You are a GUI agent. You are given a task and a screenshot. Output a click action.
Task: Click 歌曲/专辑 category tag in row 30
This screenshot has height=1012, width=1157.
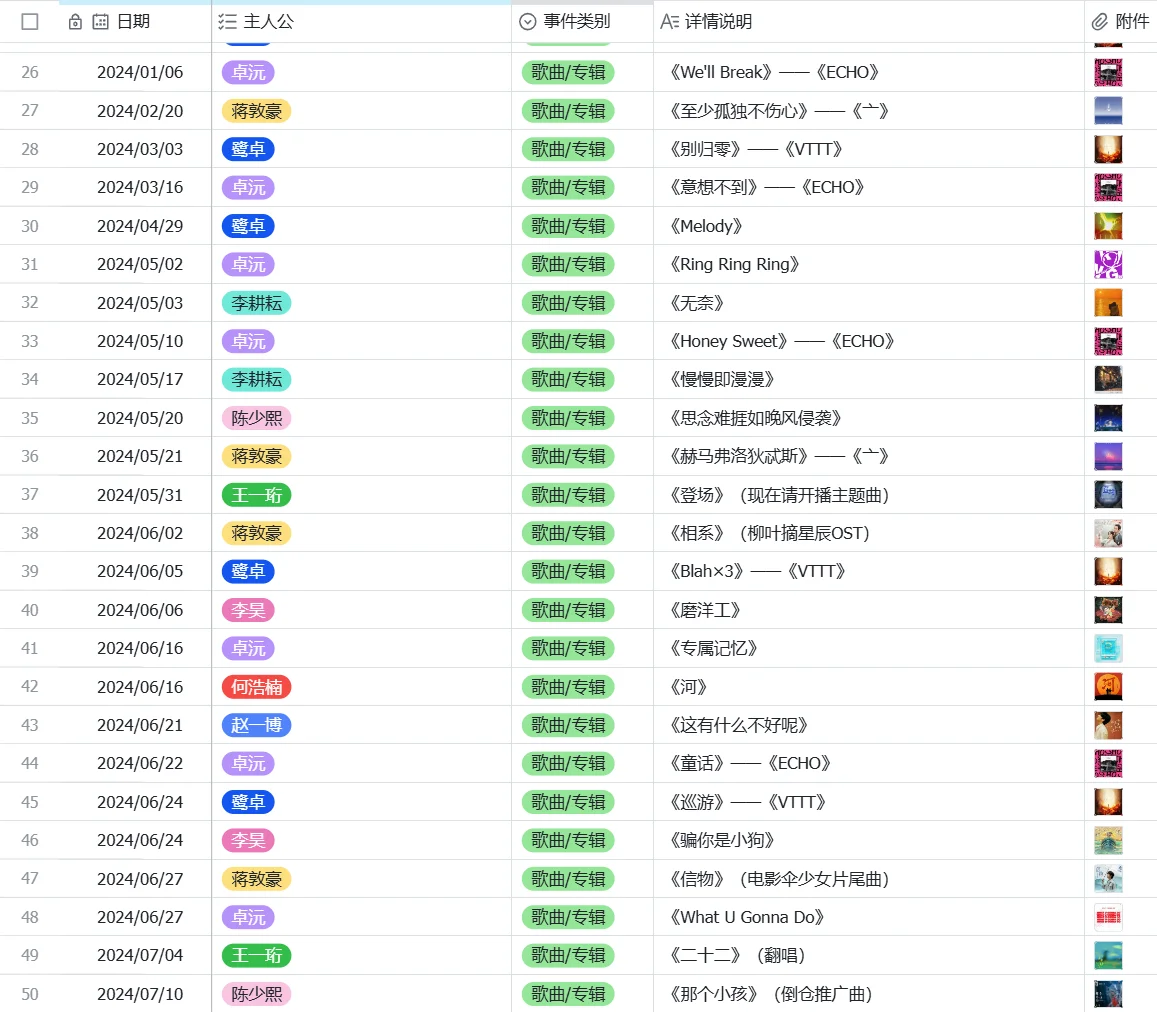point(568,226)
